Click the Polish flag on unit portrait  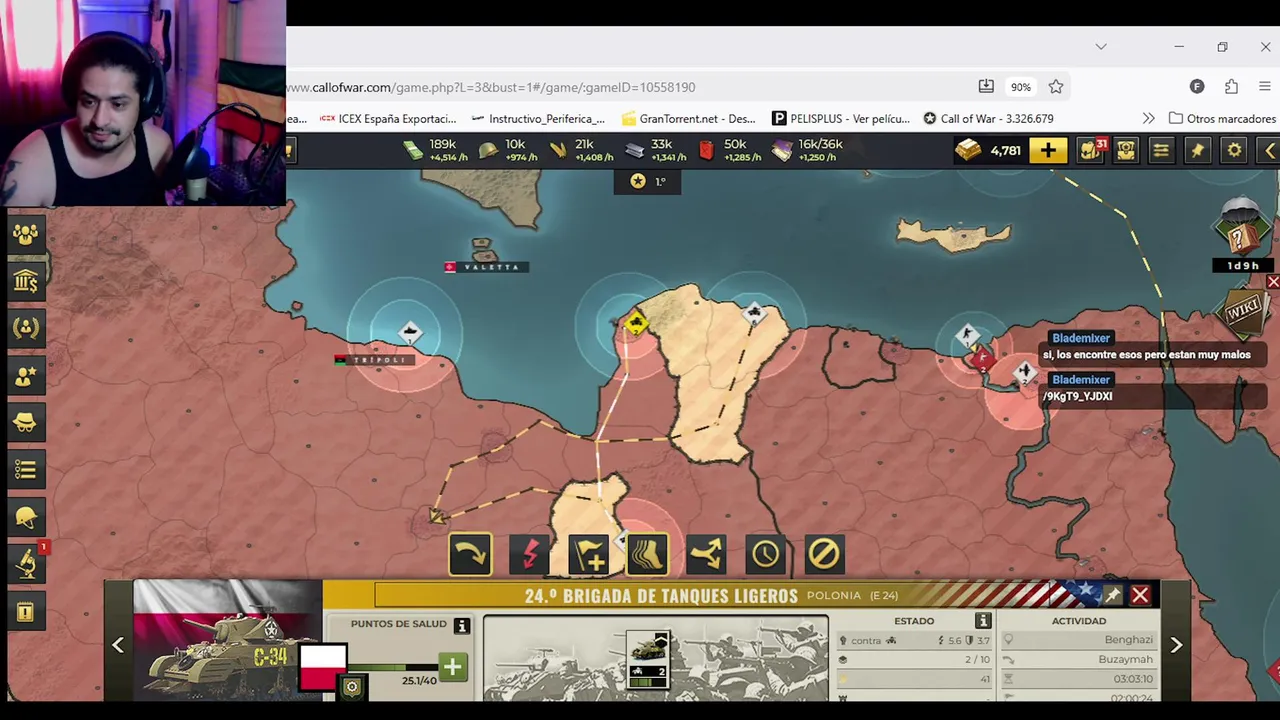click(323, 667)
